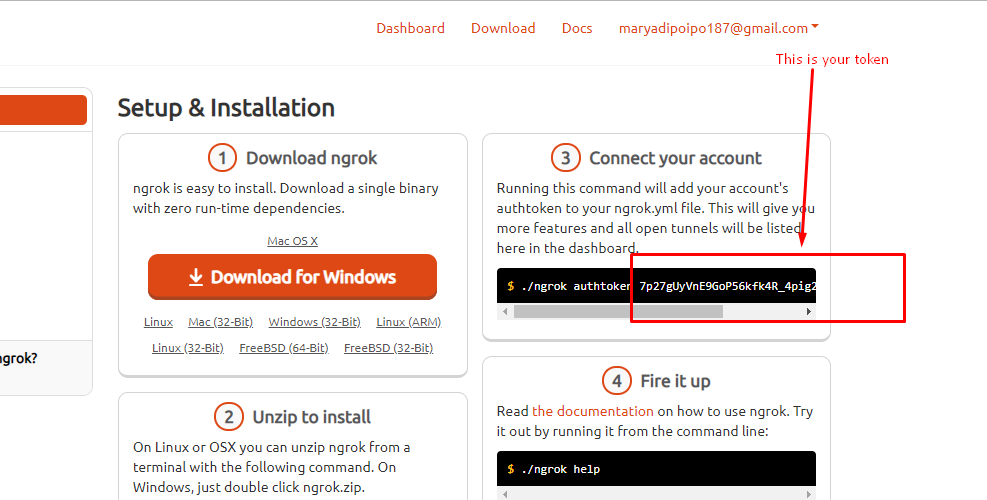
Task: Click left arrow of ngrok help scrollbar
Action: coord(505,494)
